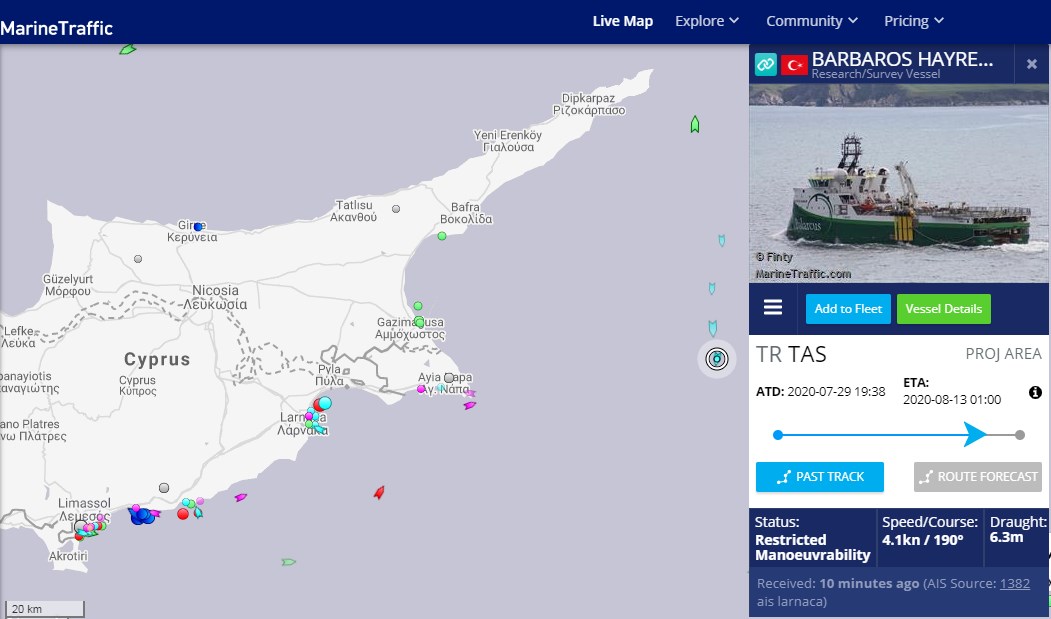This screenshot has height=619, width=1051.
Task: Click the blue dot at Girne
Action: tap(198, 227)
